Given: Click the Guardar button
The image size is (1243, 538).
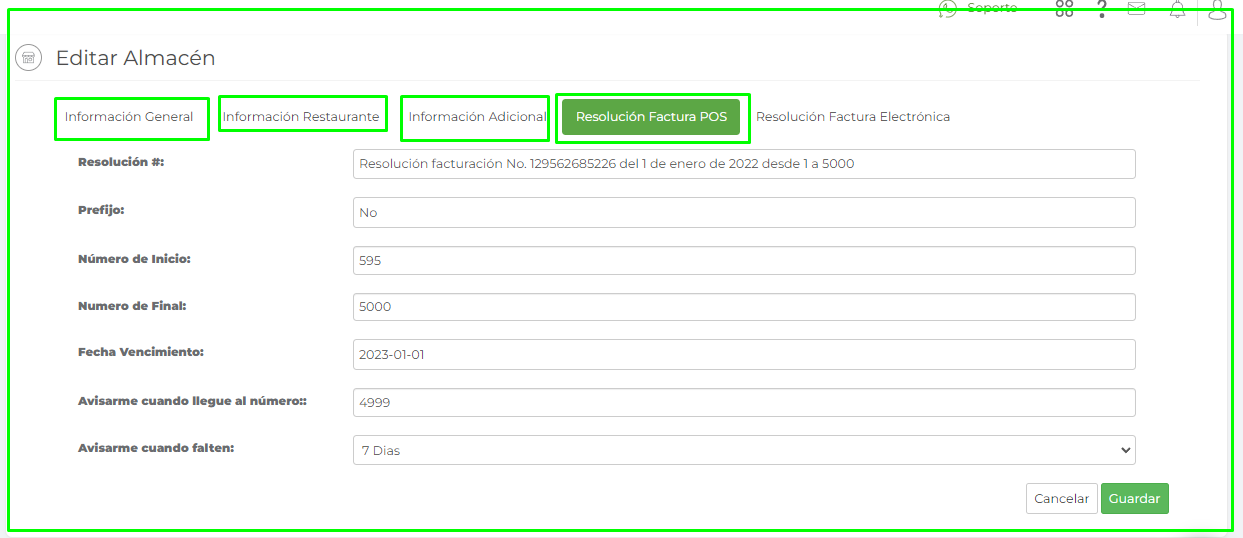Looking at the screenshot, I should 1135,498.
